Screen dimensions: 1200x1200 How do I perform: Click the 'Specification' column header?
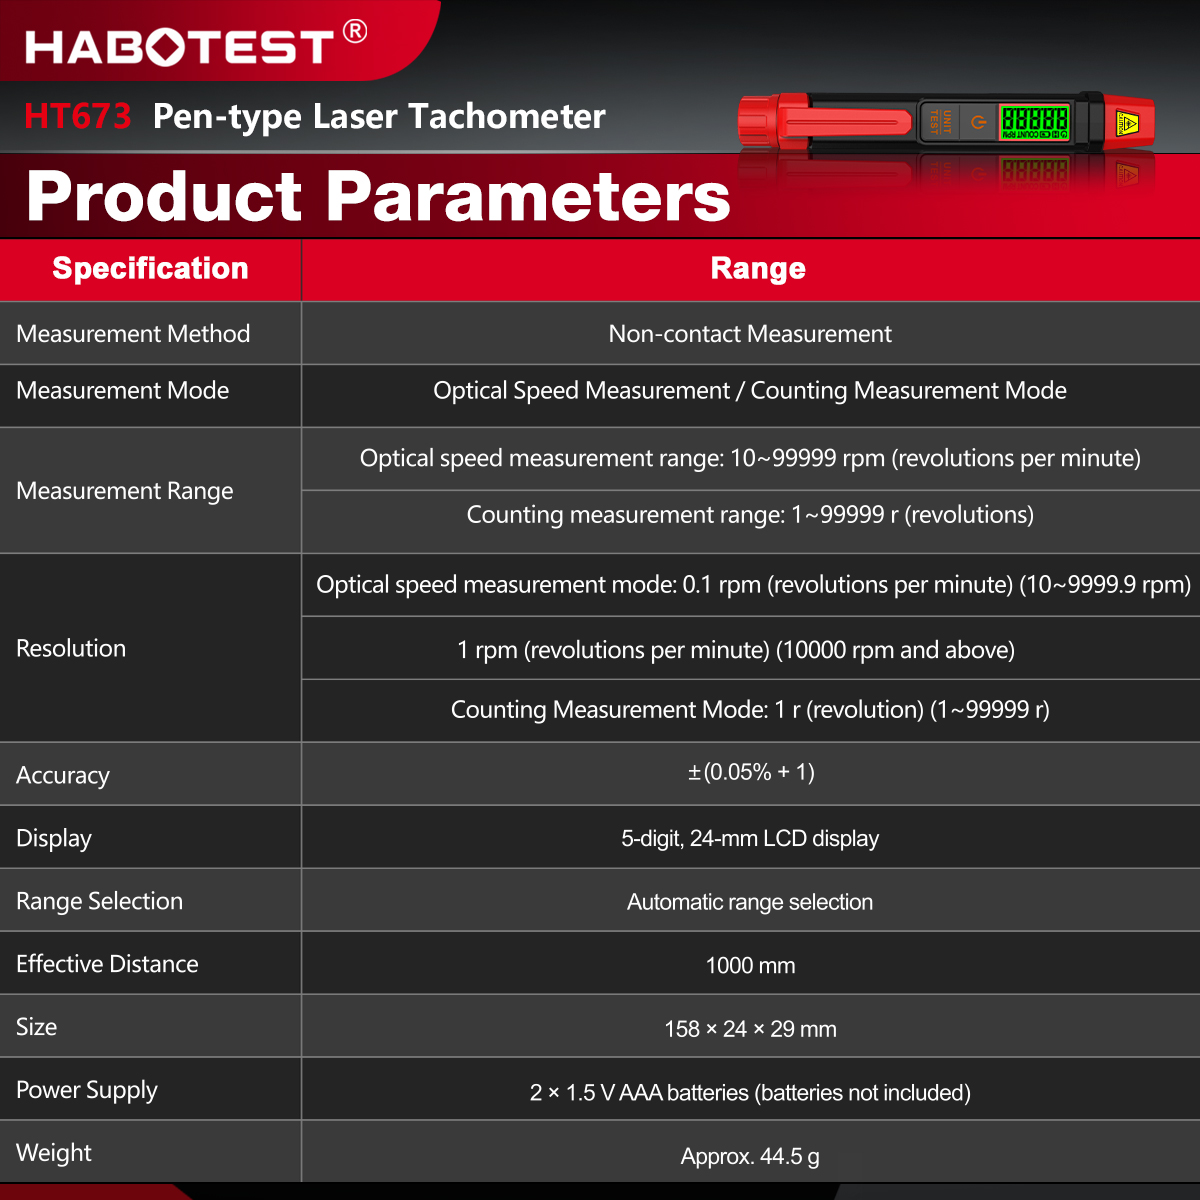click(150, 268)
